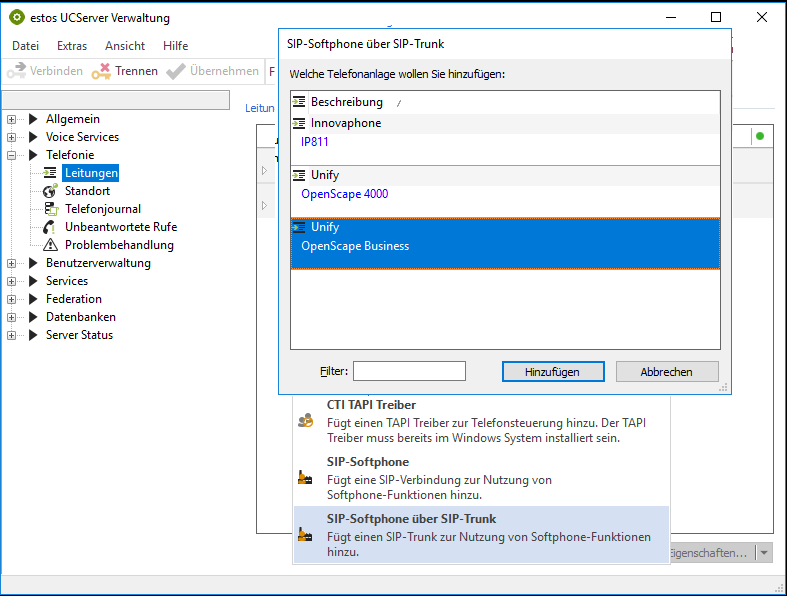Click the Leitungen tree icon
This screenshot has width=787, height=596.
tap(50, 173)
